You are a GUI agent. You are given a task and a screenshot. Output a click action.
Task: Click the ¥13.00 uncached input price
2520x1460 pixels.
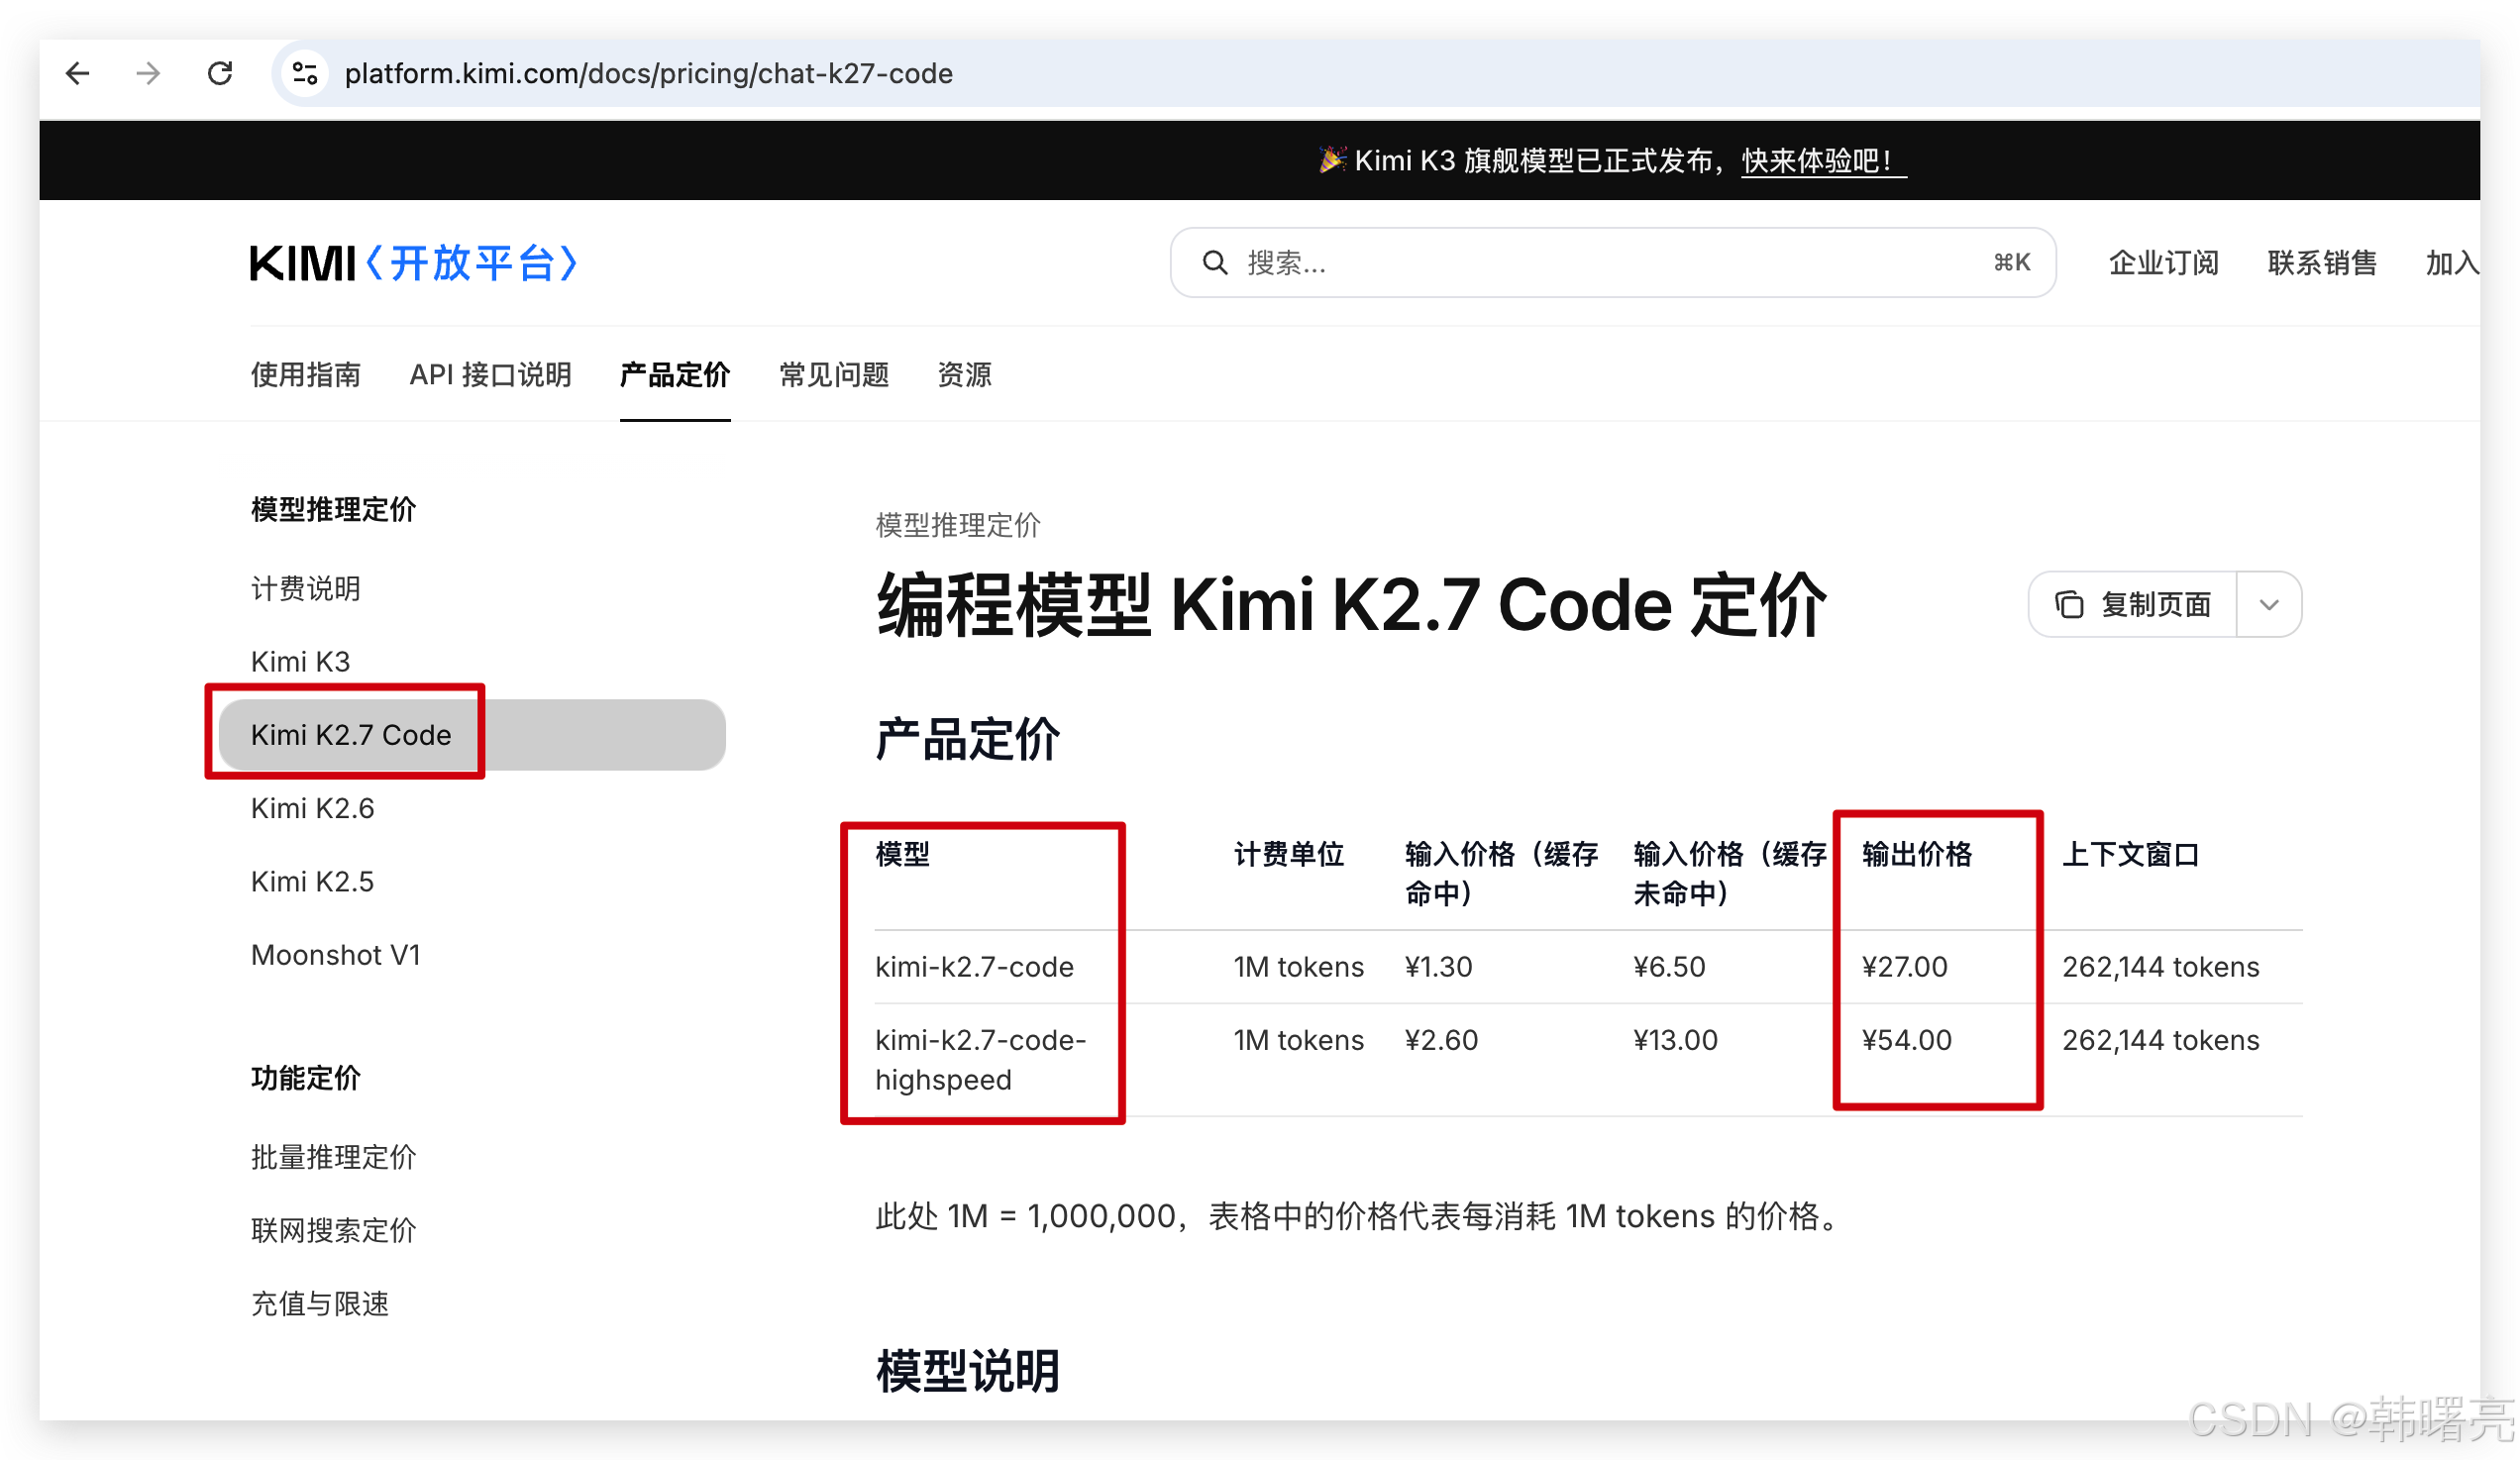click(1675, 1040)
